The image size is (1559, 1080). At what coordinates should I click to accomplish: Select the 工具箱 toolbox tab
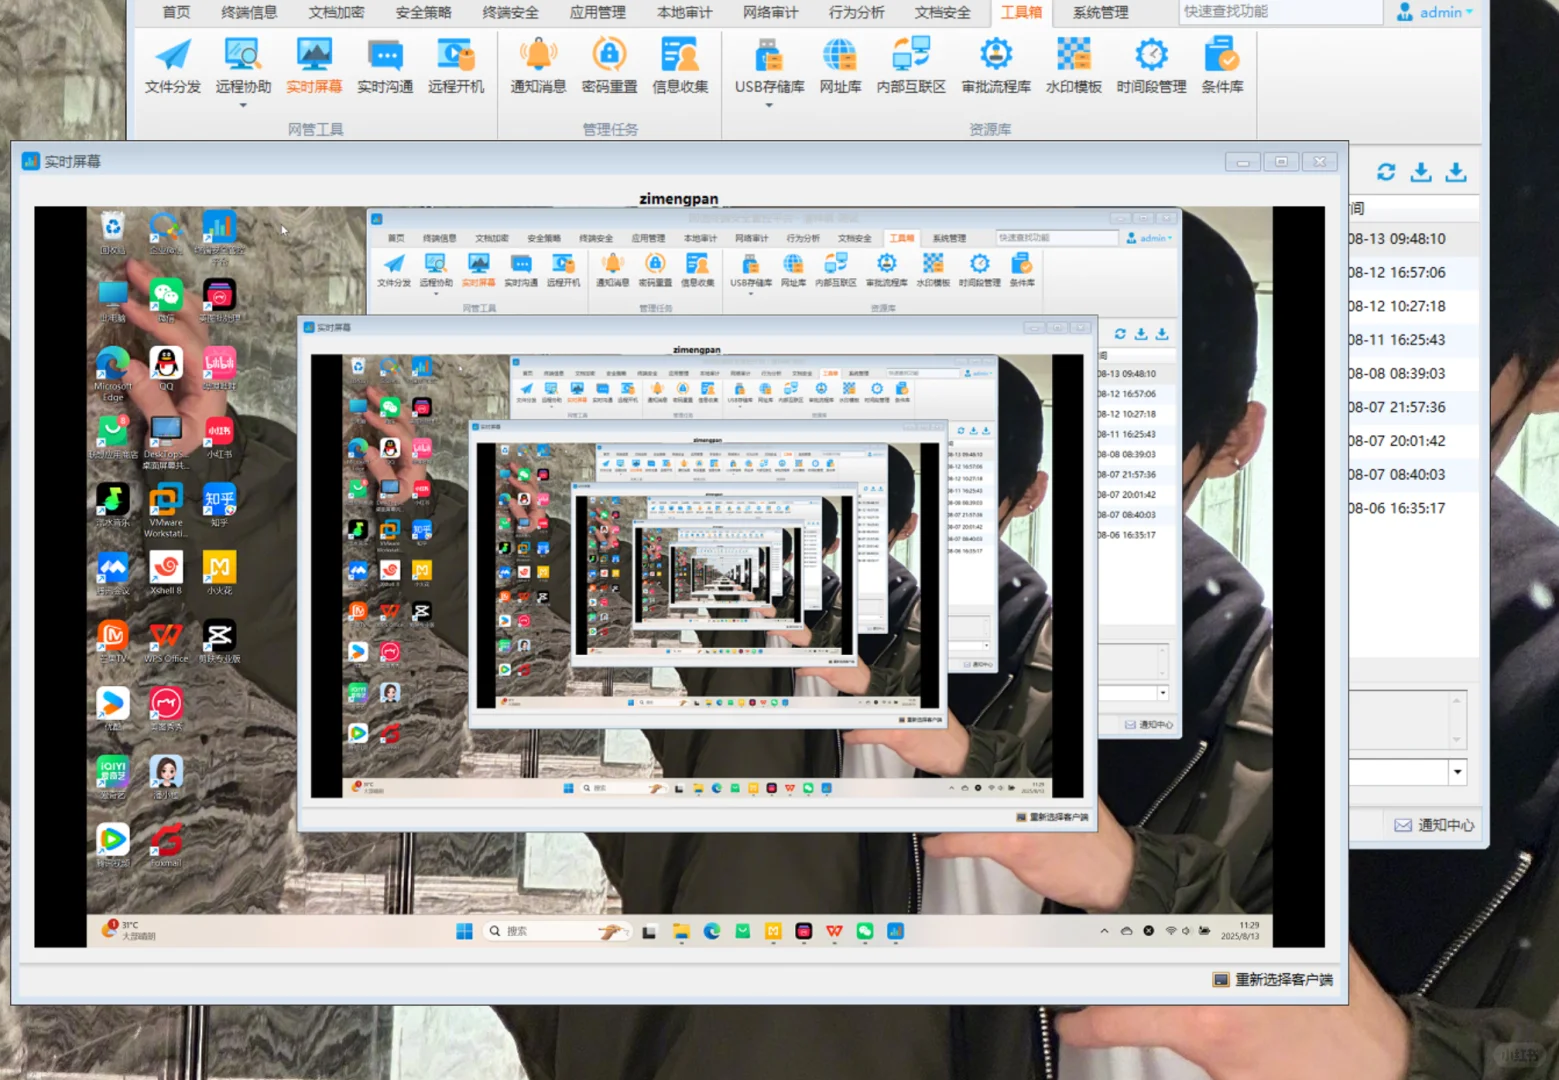1021,12
